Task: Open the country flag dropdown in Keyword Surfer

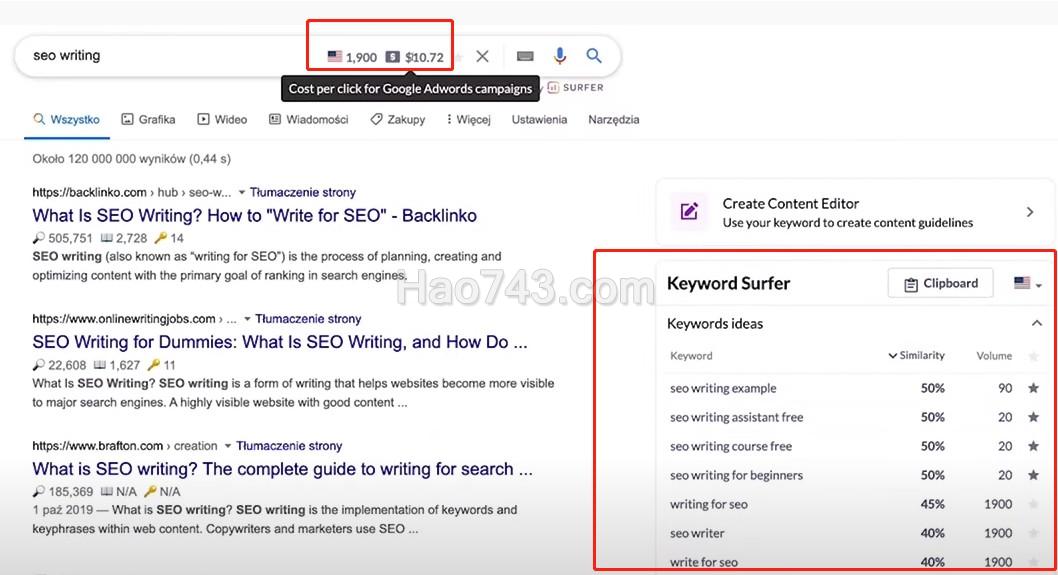Action: [x=1028, y=283]
